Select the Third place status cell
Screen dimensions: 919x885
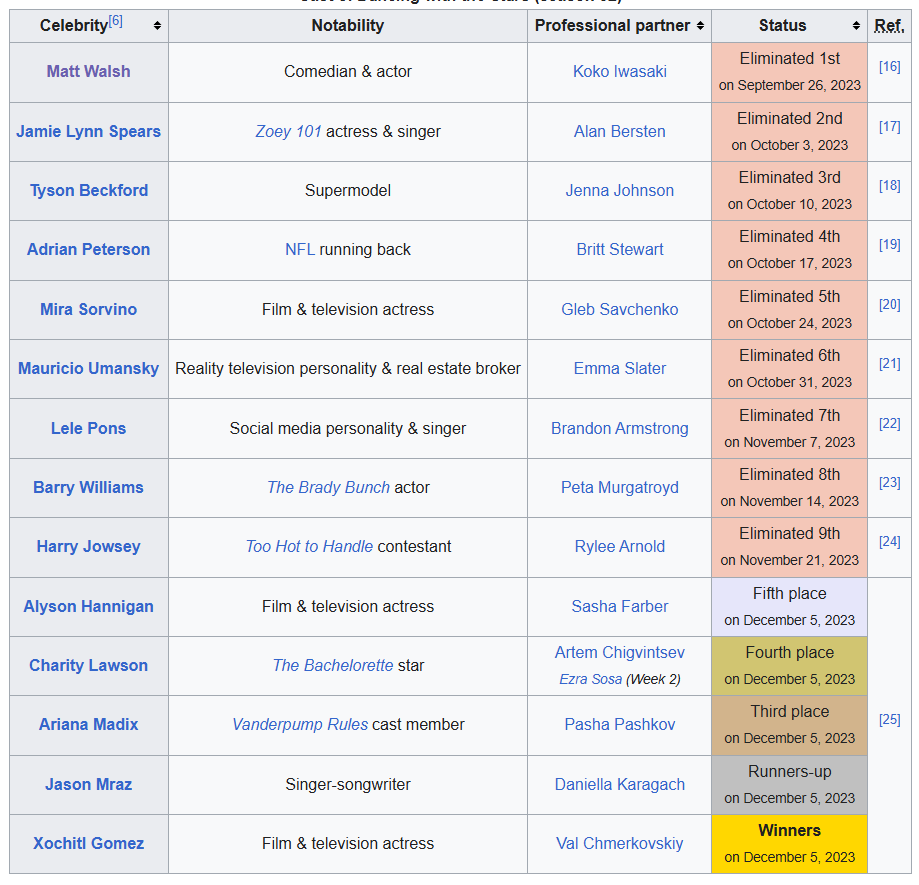pyautogui.click(x=789, y=725)
